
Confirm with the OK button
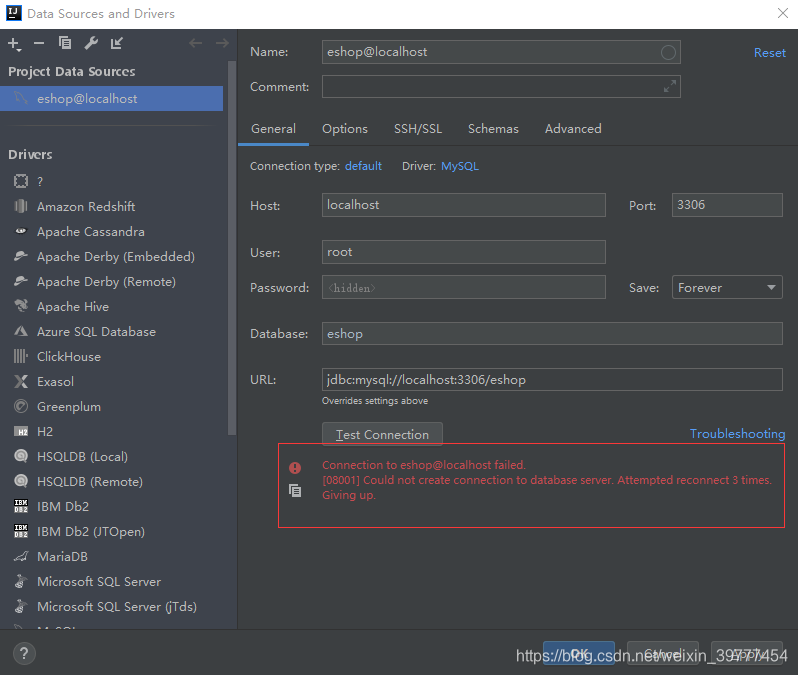(x=579, y=653)
